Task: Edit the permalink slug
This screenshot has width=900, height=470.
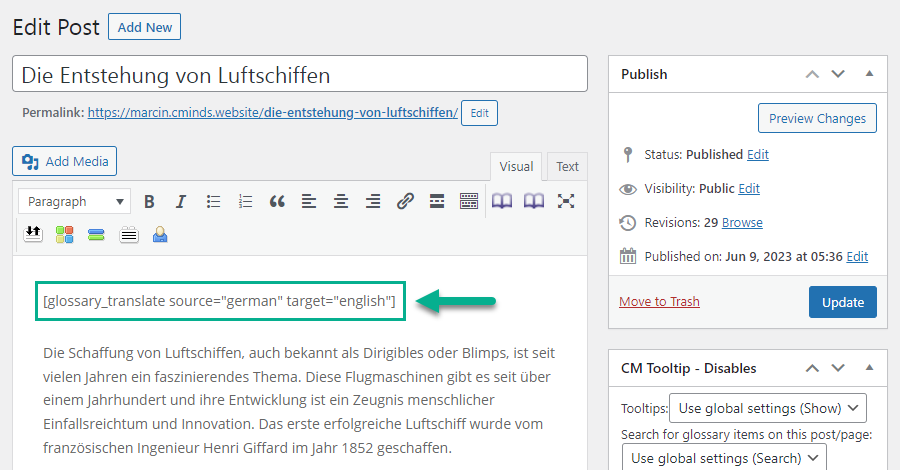Action: coord(479,113)
